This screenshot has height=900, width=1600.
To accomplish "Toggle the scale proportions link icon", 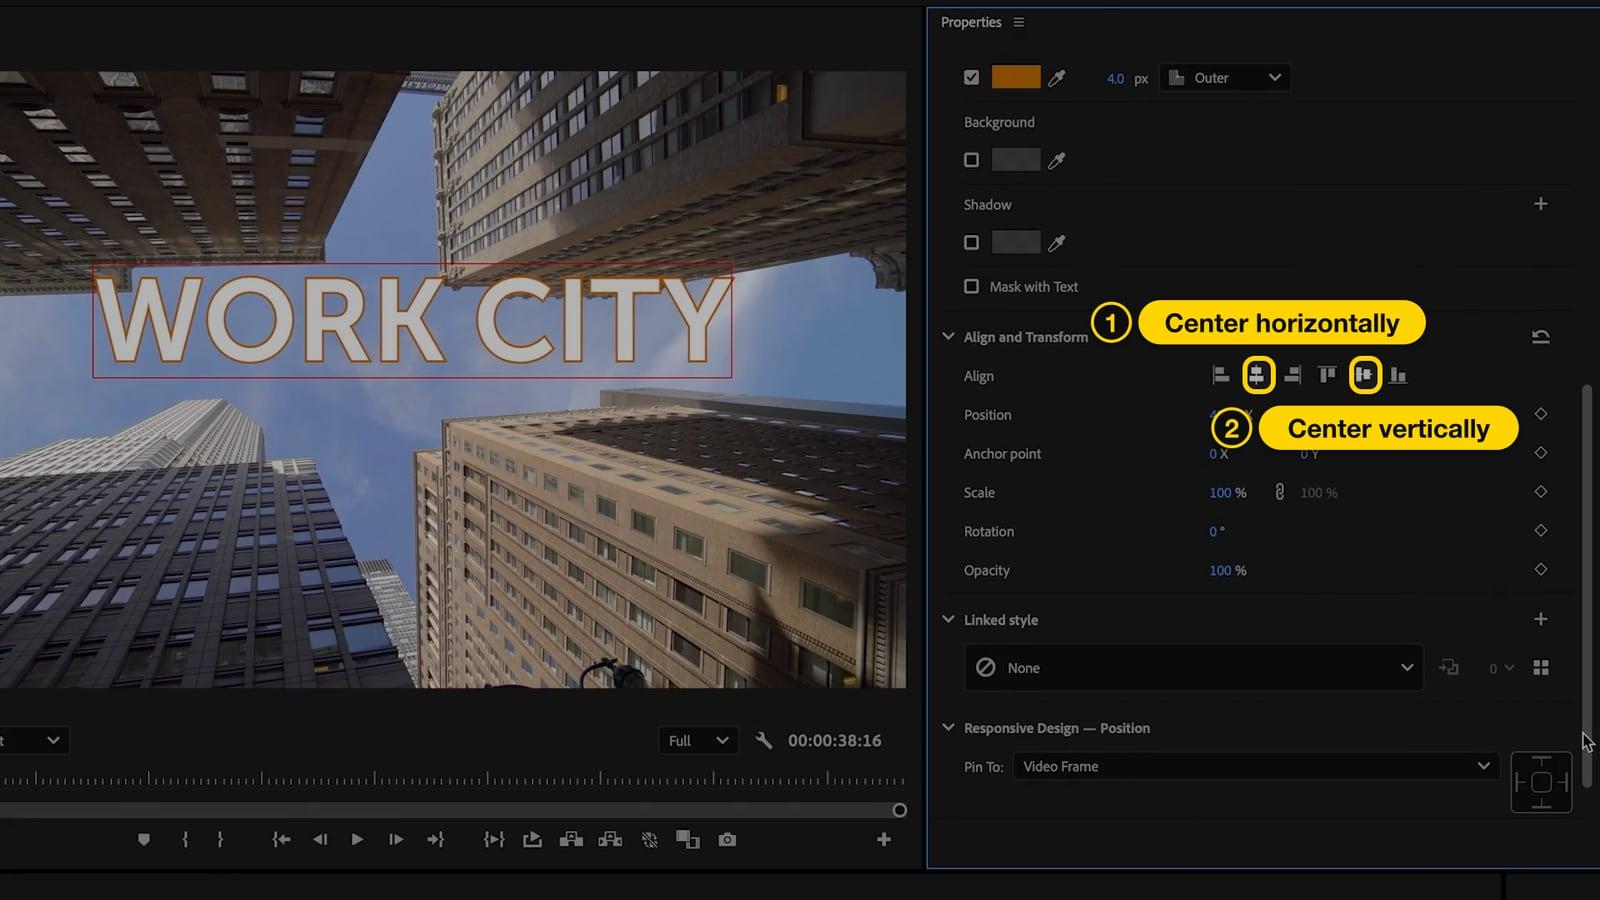I will pyautogui.click(x=1279, y=492).
